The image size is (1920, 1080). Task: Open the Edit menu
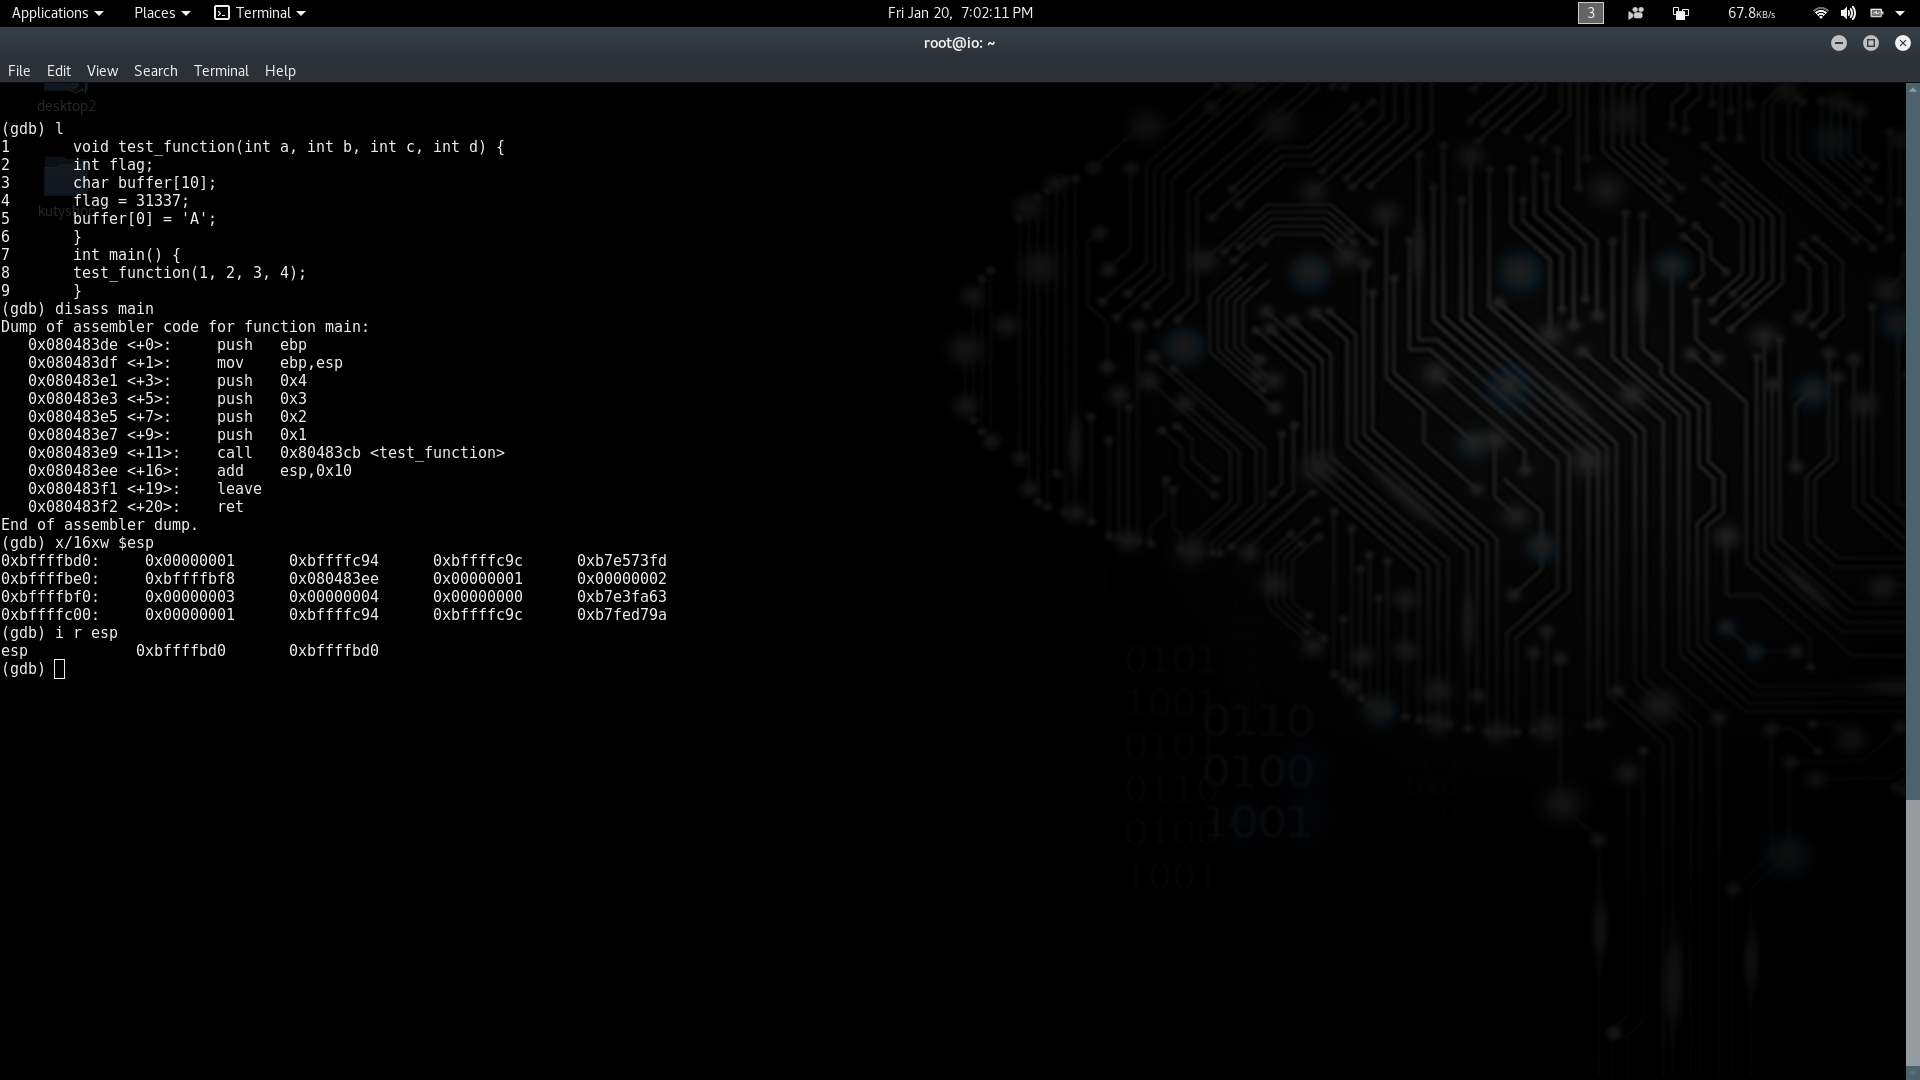tap(59, 71)
